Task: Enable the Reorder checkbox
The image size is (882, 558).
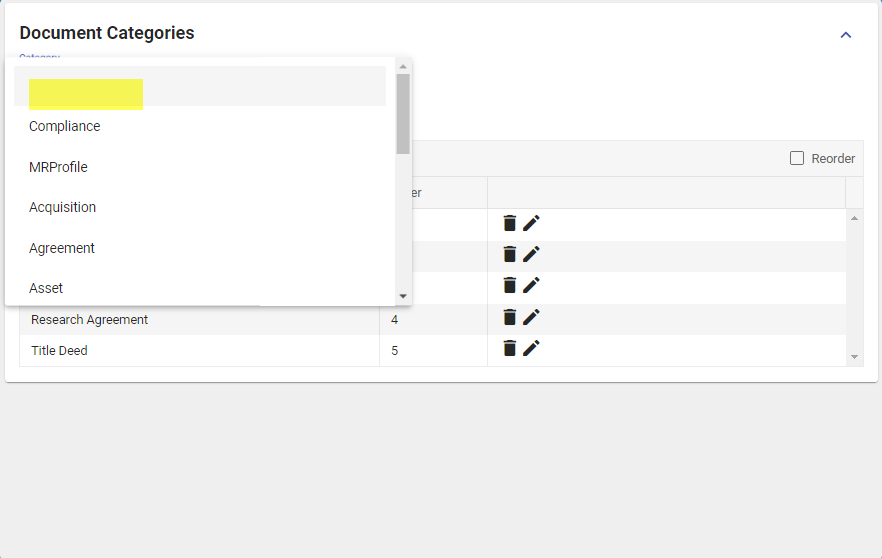Action: pyautogui.click(x=797, y=158)
